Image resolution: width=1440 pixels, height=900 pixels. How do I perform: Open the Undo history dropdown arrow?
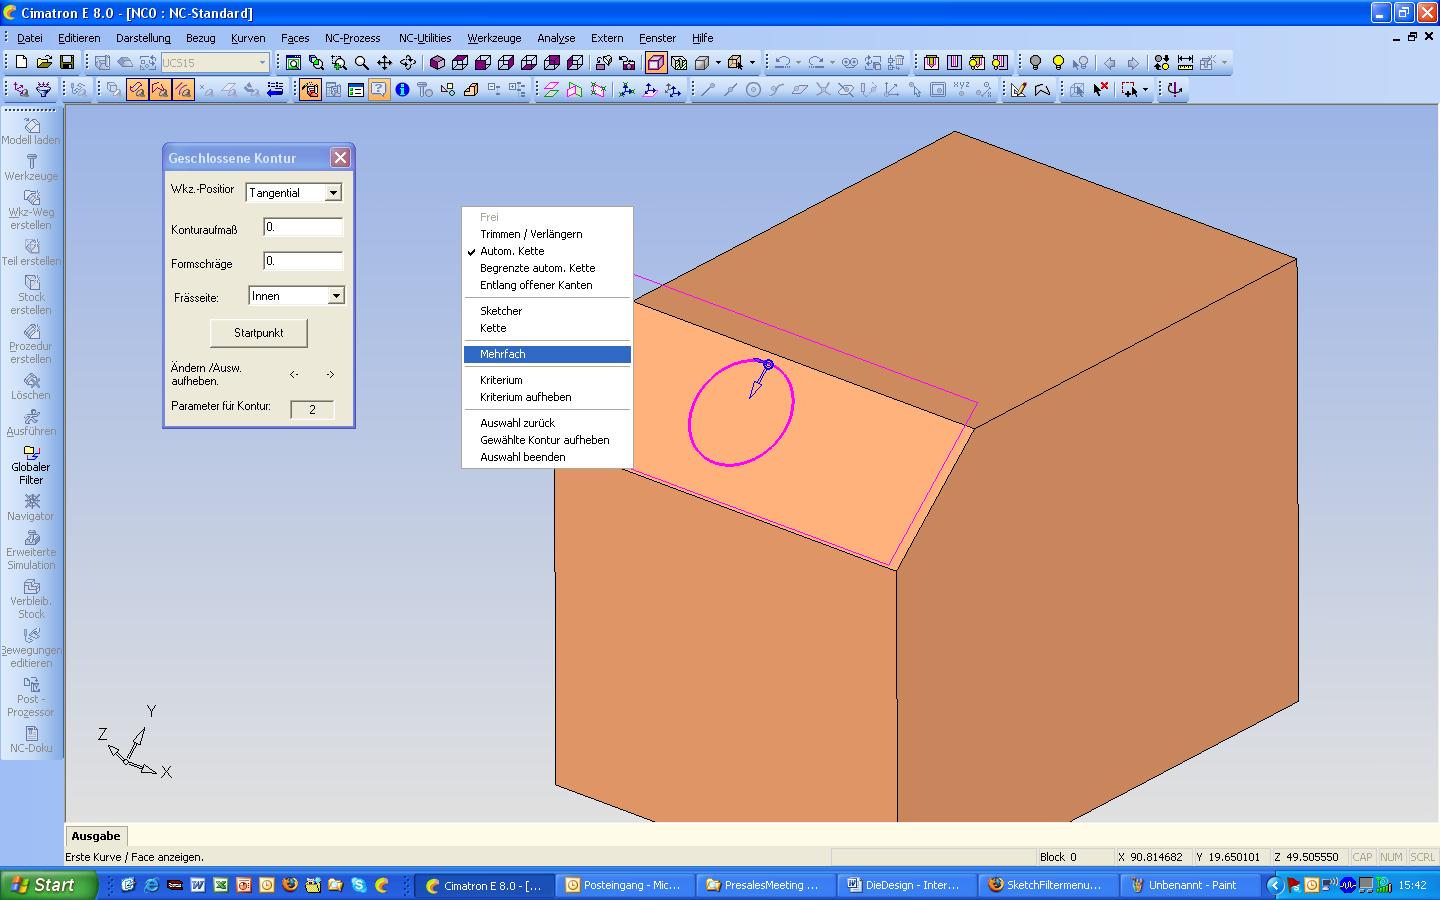(798, 62)
